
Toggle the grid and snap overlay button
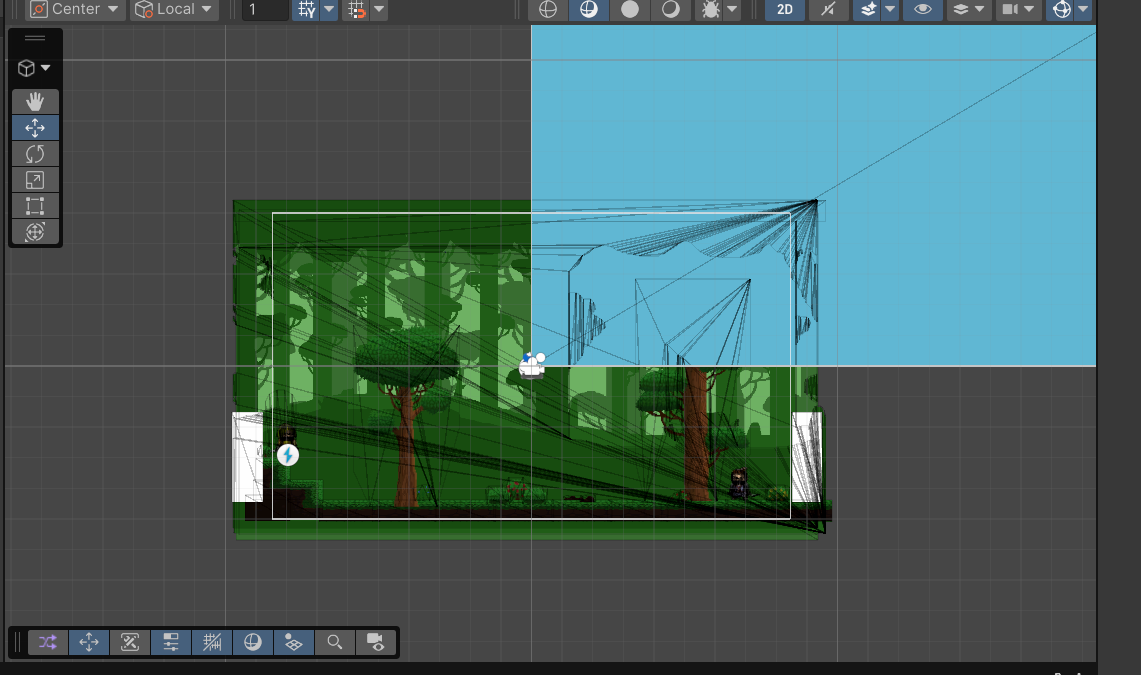click(212, 642)
